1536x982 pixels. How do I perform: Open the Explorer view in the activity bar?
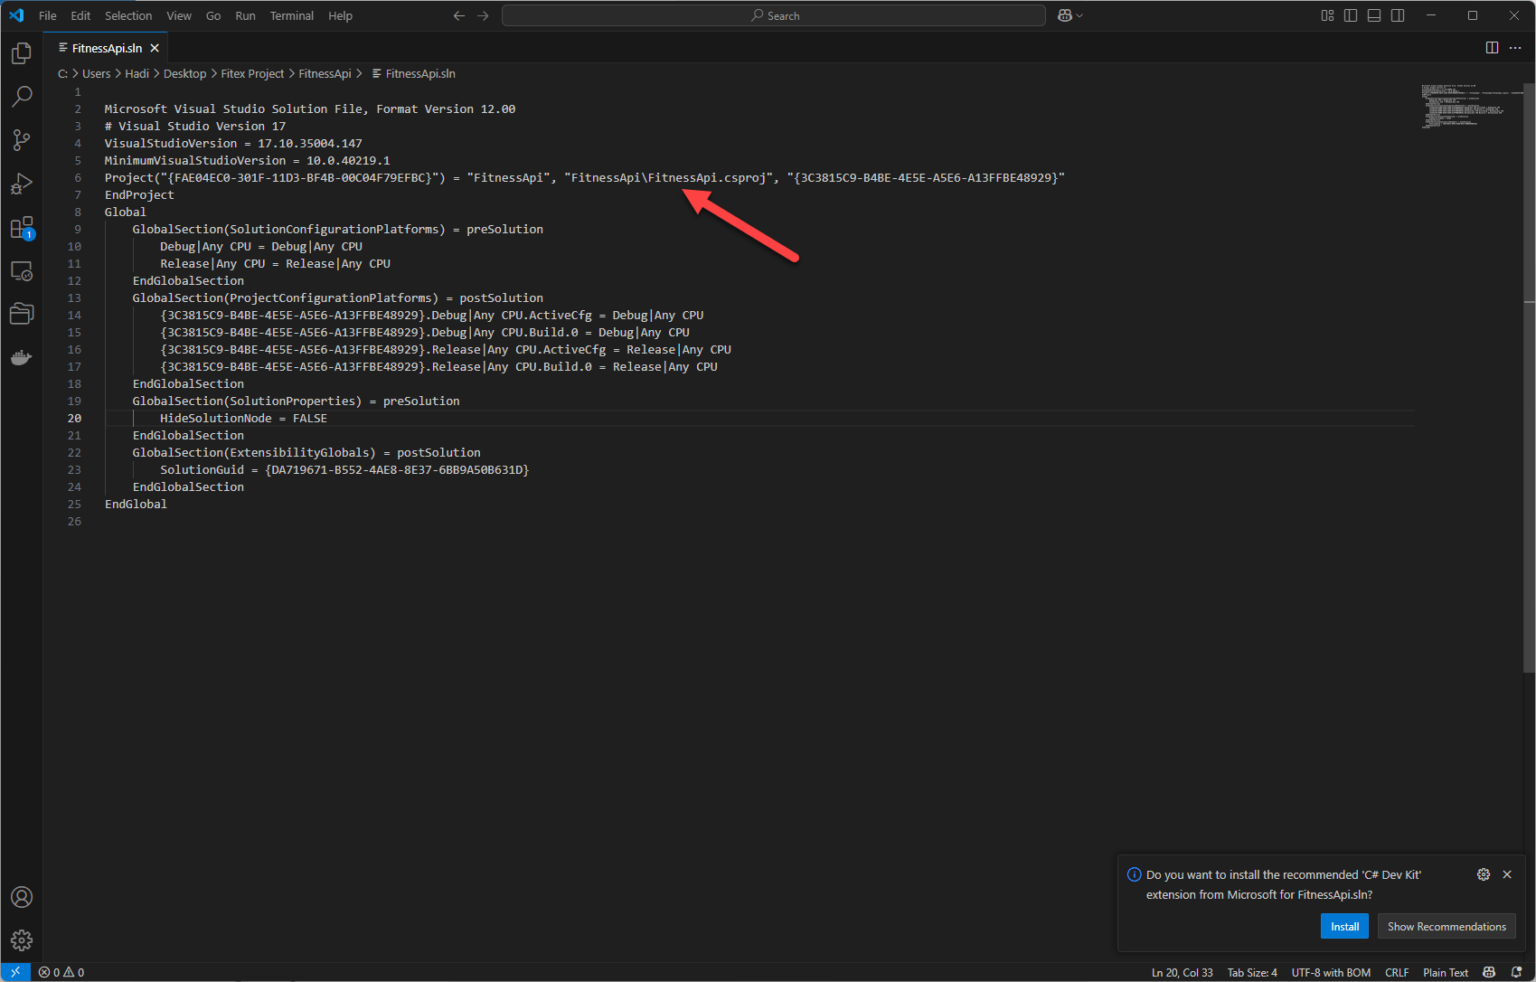(21, 53)
